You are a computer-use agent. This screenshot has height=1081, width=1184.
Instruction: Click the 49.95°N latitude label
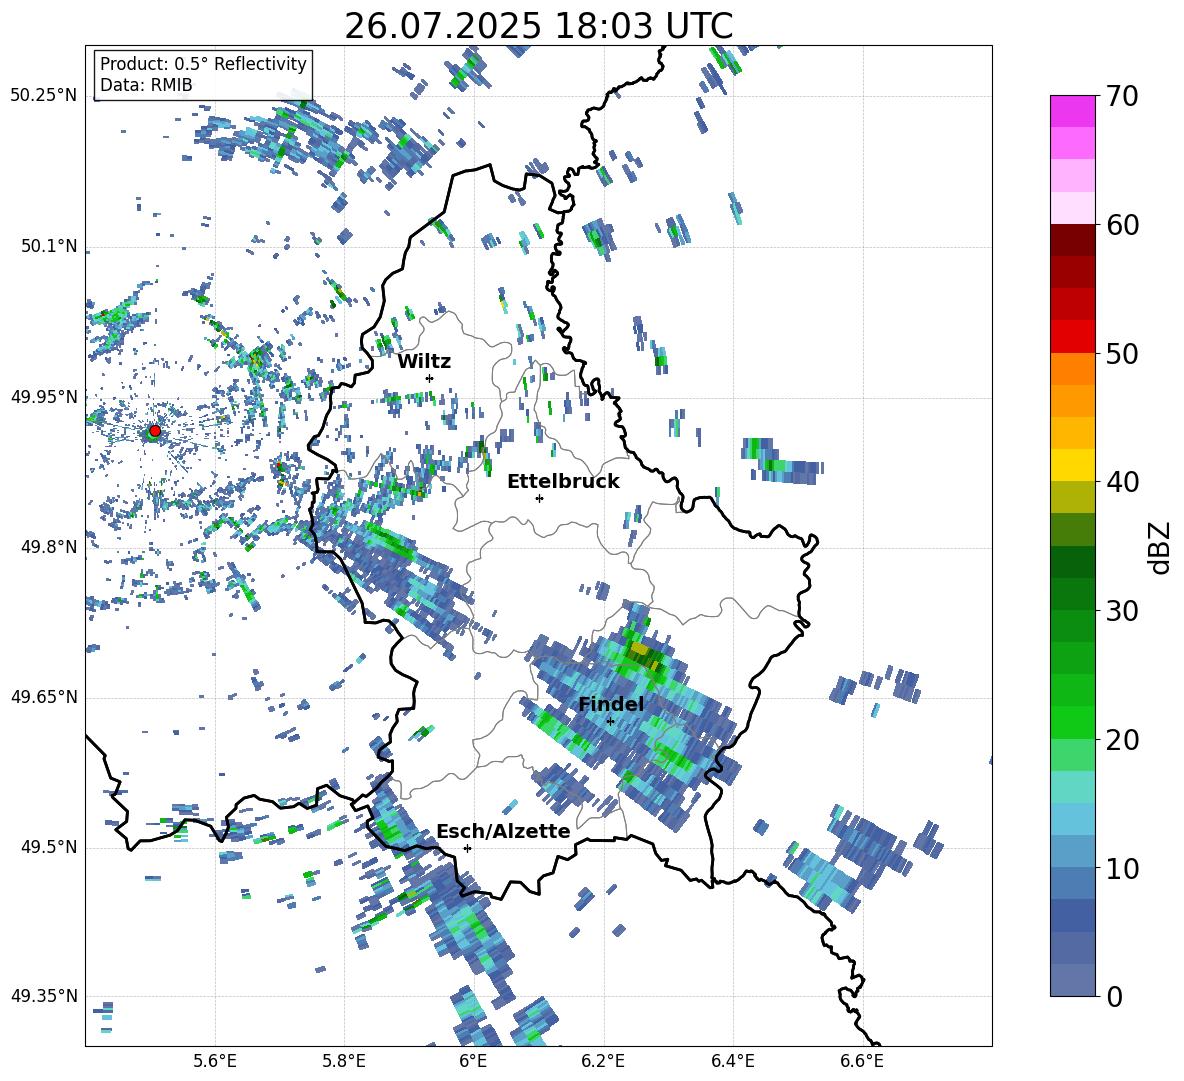[x=44, y=396]
